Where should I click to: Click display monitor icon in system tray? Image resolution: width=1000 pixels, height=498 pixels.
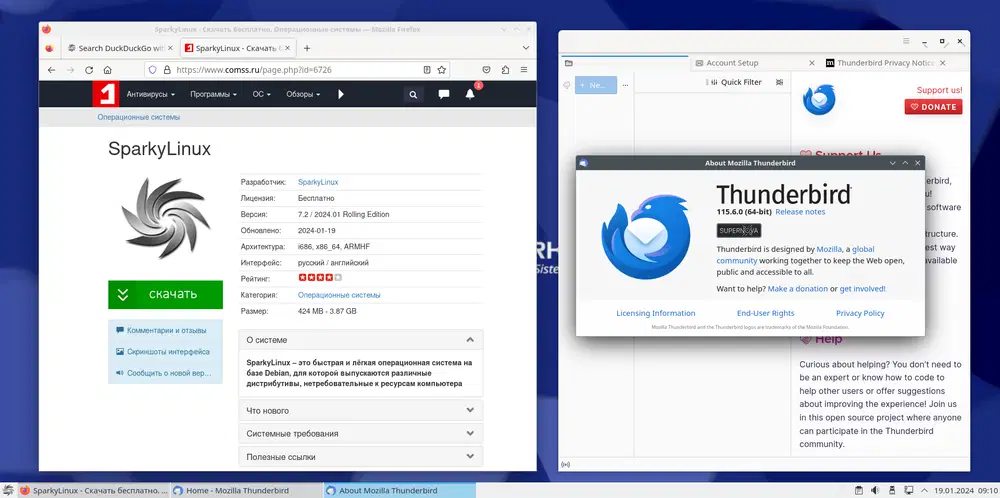click(908, 490)
